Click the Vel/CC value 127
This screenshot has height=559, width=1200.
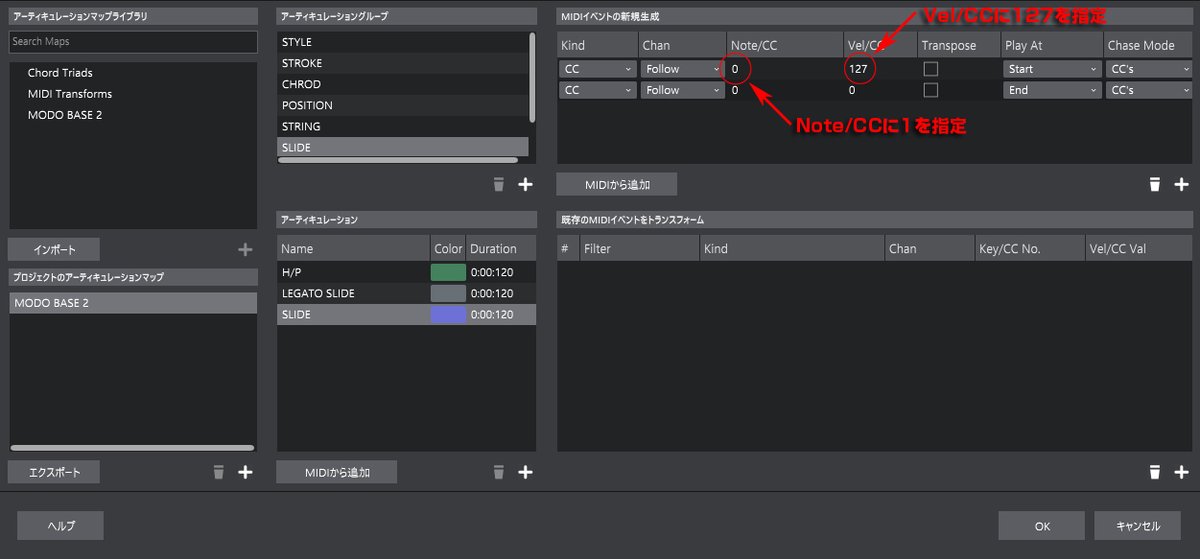858,69
